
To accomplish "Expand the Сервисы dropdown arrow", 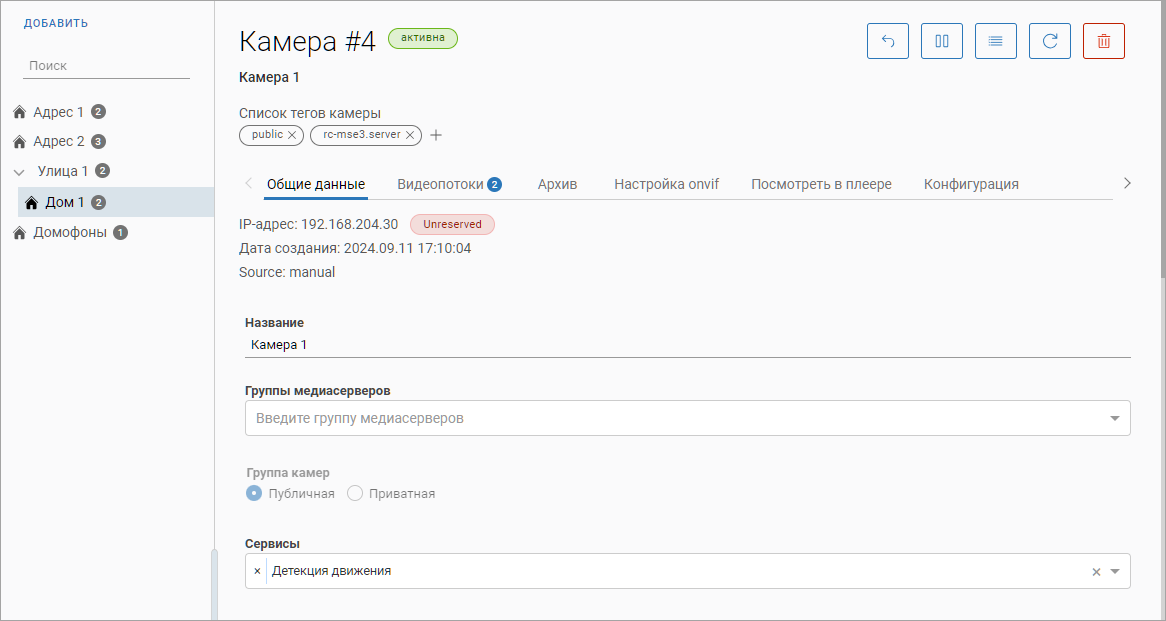I will [1115, 572].
